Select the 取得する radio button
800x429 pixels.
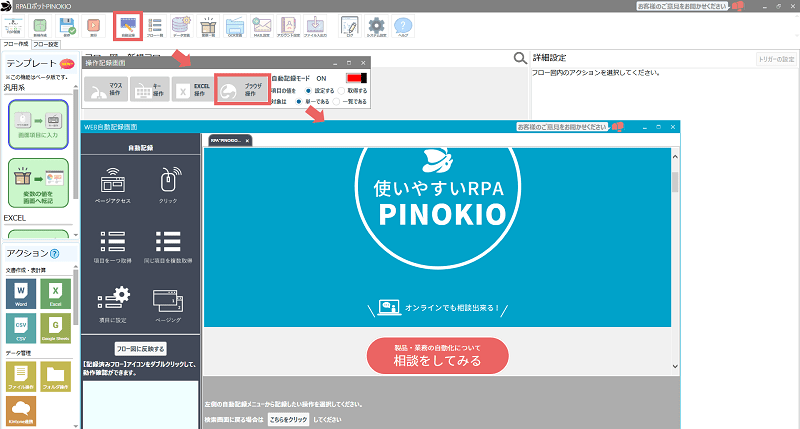[341, 90]
